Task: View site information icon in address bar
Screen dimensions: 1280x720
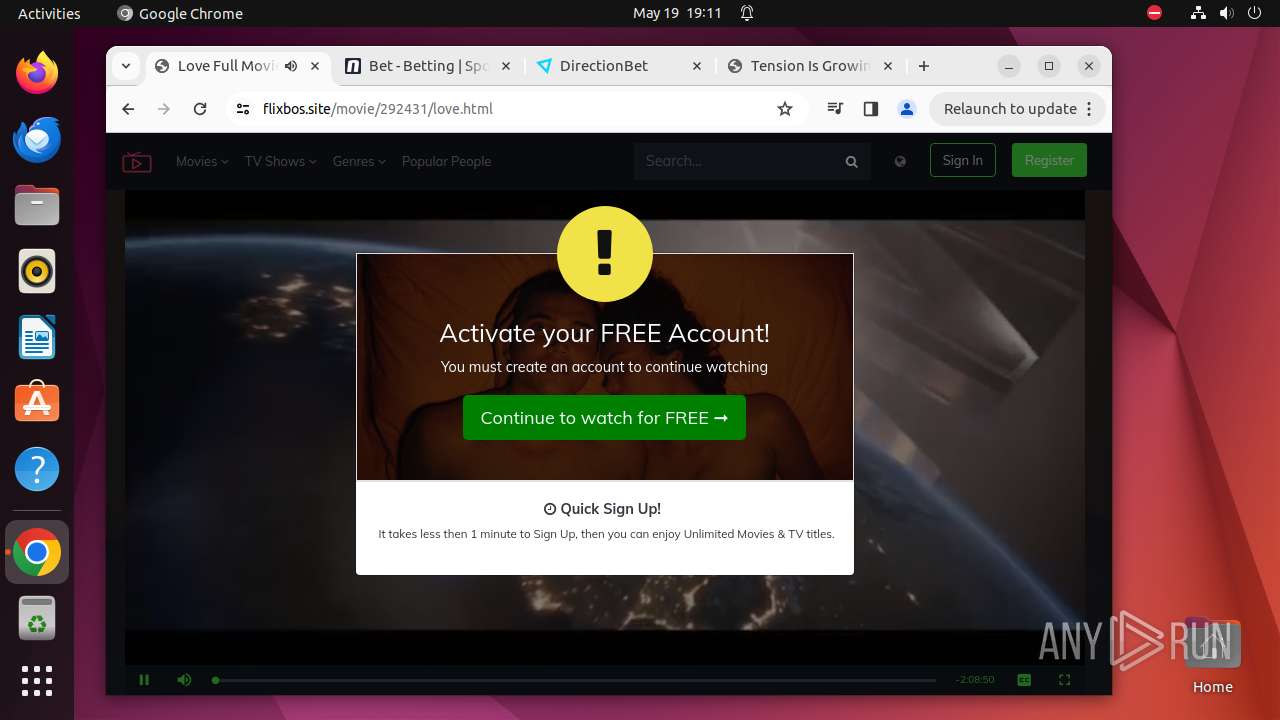Action: pyautogui.click(x=243, y=109)
